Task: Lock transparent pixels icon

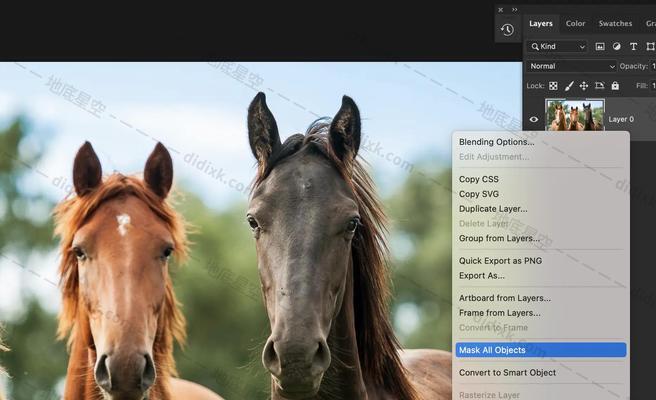Action: point(553,86)
